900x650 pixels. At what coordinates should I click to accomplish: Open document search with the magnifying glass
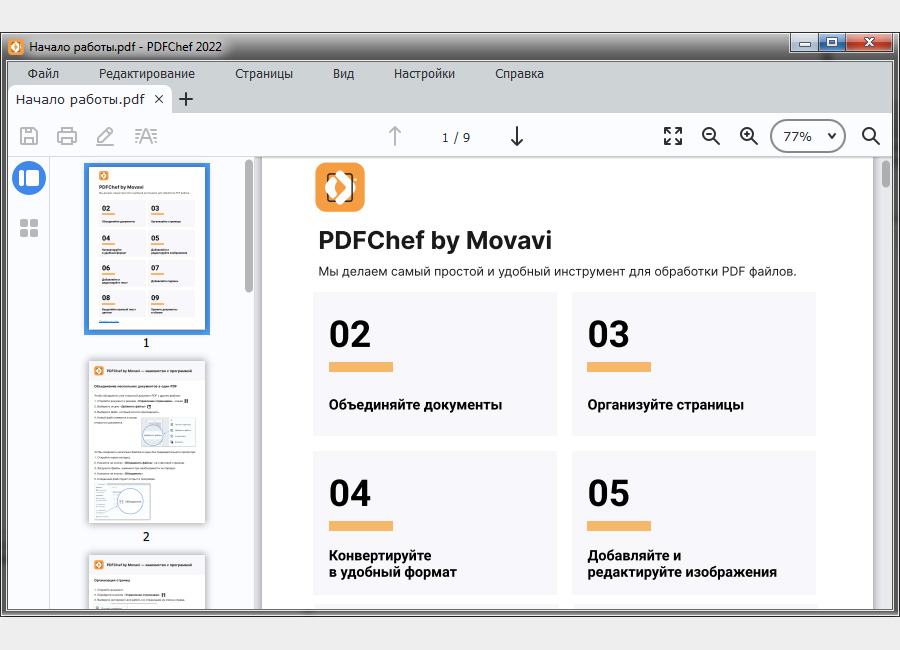(870, 136)
